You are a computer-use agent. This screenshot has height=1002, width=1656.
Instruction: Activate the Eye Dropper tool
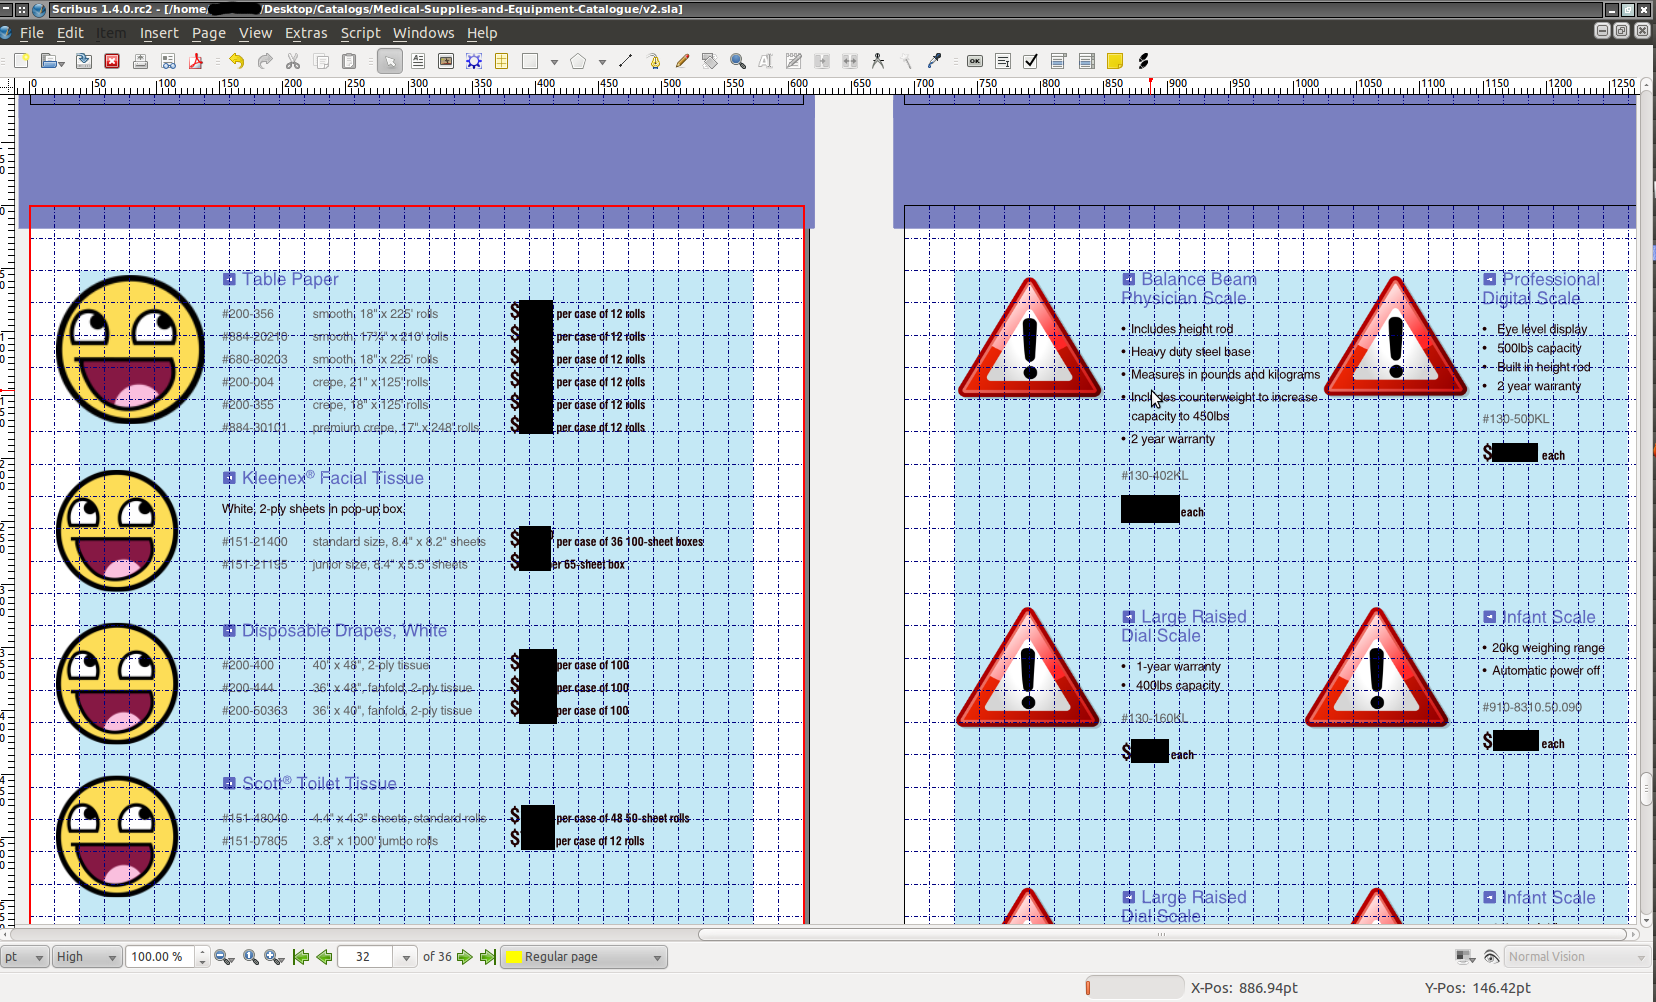(x=934, y=61)
